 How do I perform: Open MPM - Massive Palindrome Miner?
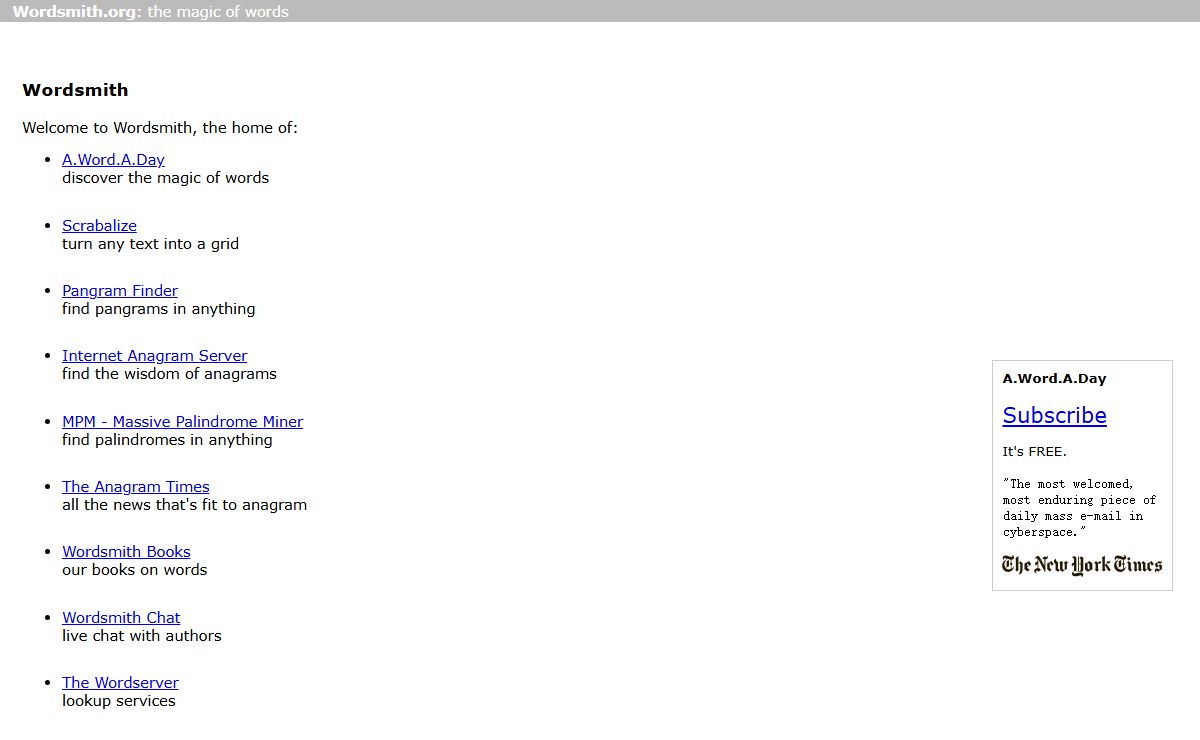click(182, 422)
